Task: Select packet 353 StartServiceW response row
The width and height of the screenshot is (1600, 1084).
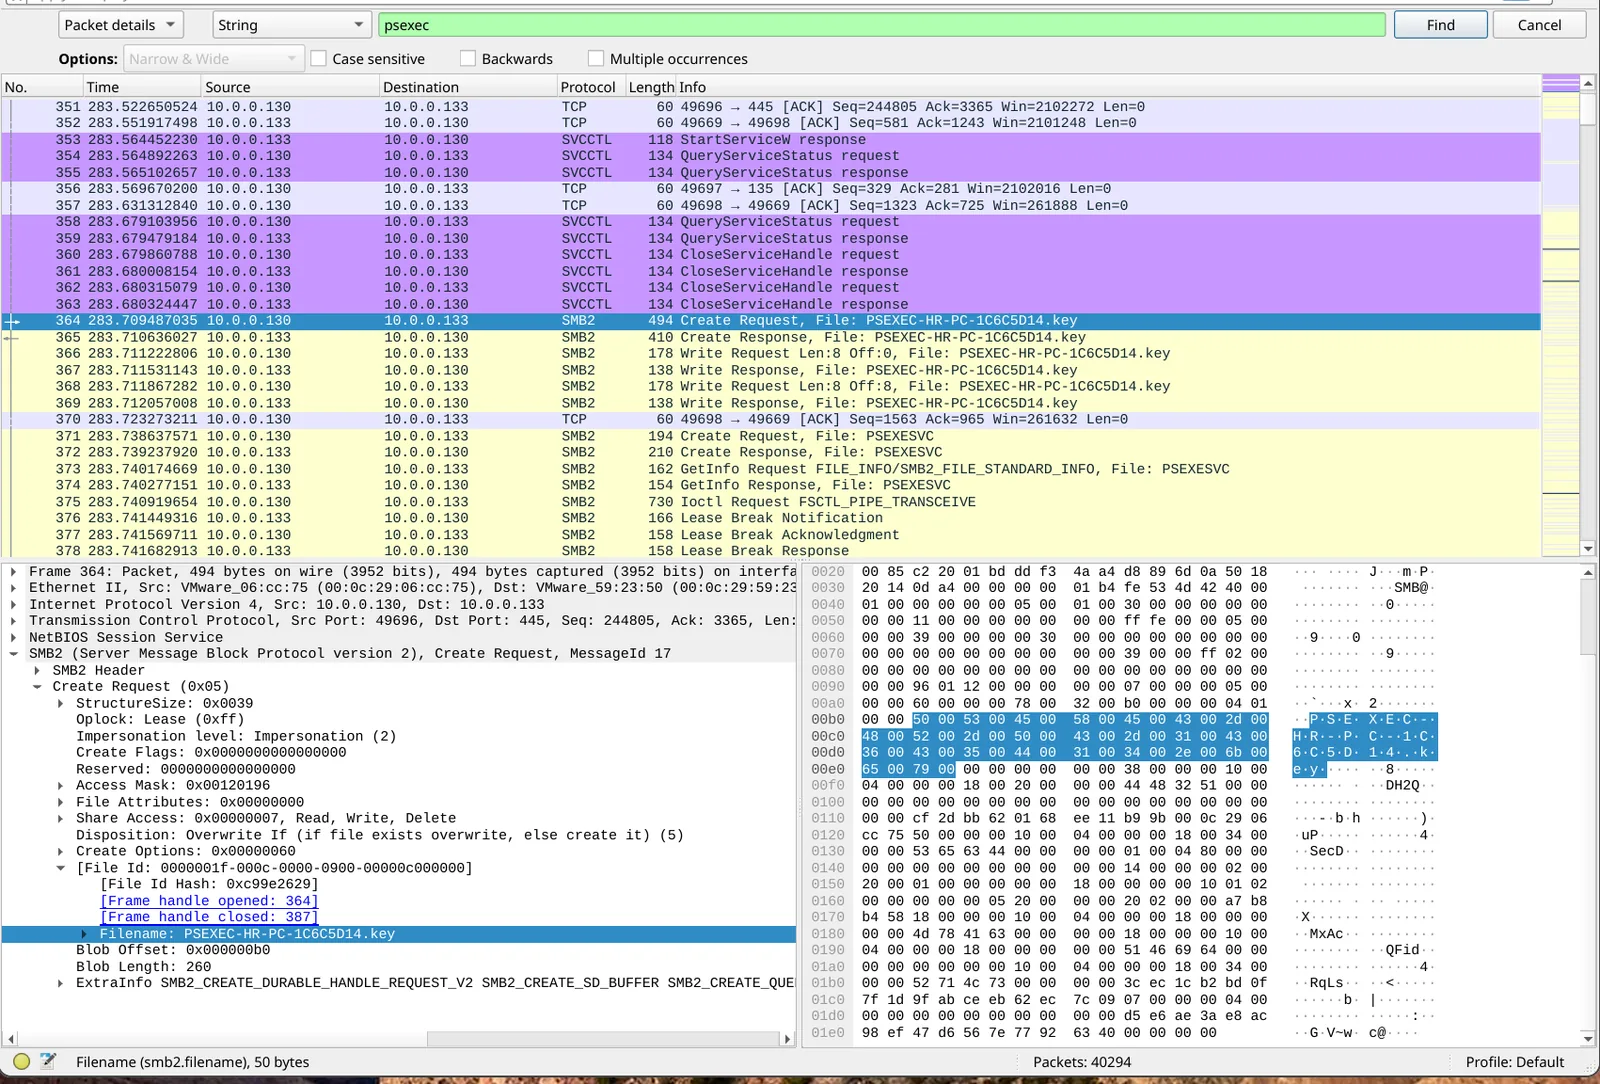Action: tap(770, 140)
